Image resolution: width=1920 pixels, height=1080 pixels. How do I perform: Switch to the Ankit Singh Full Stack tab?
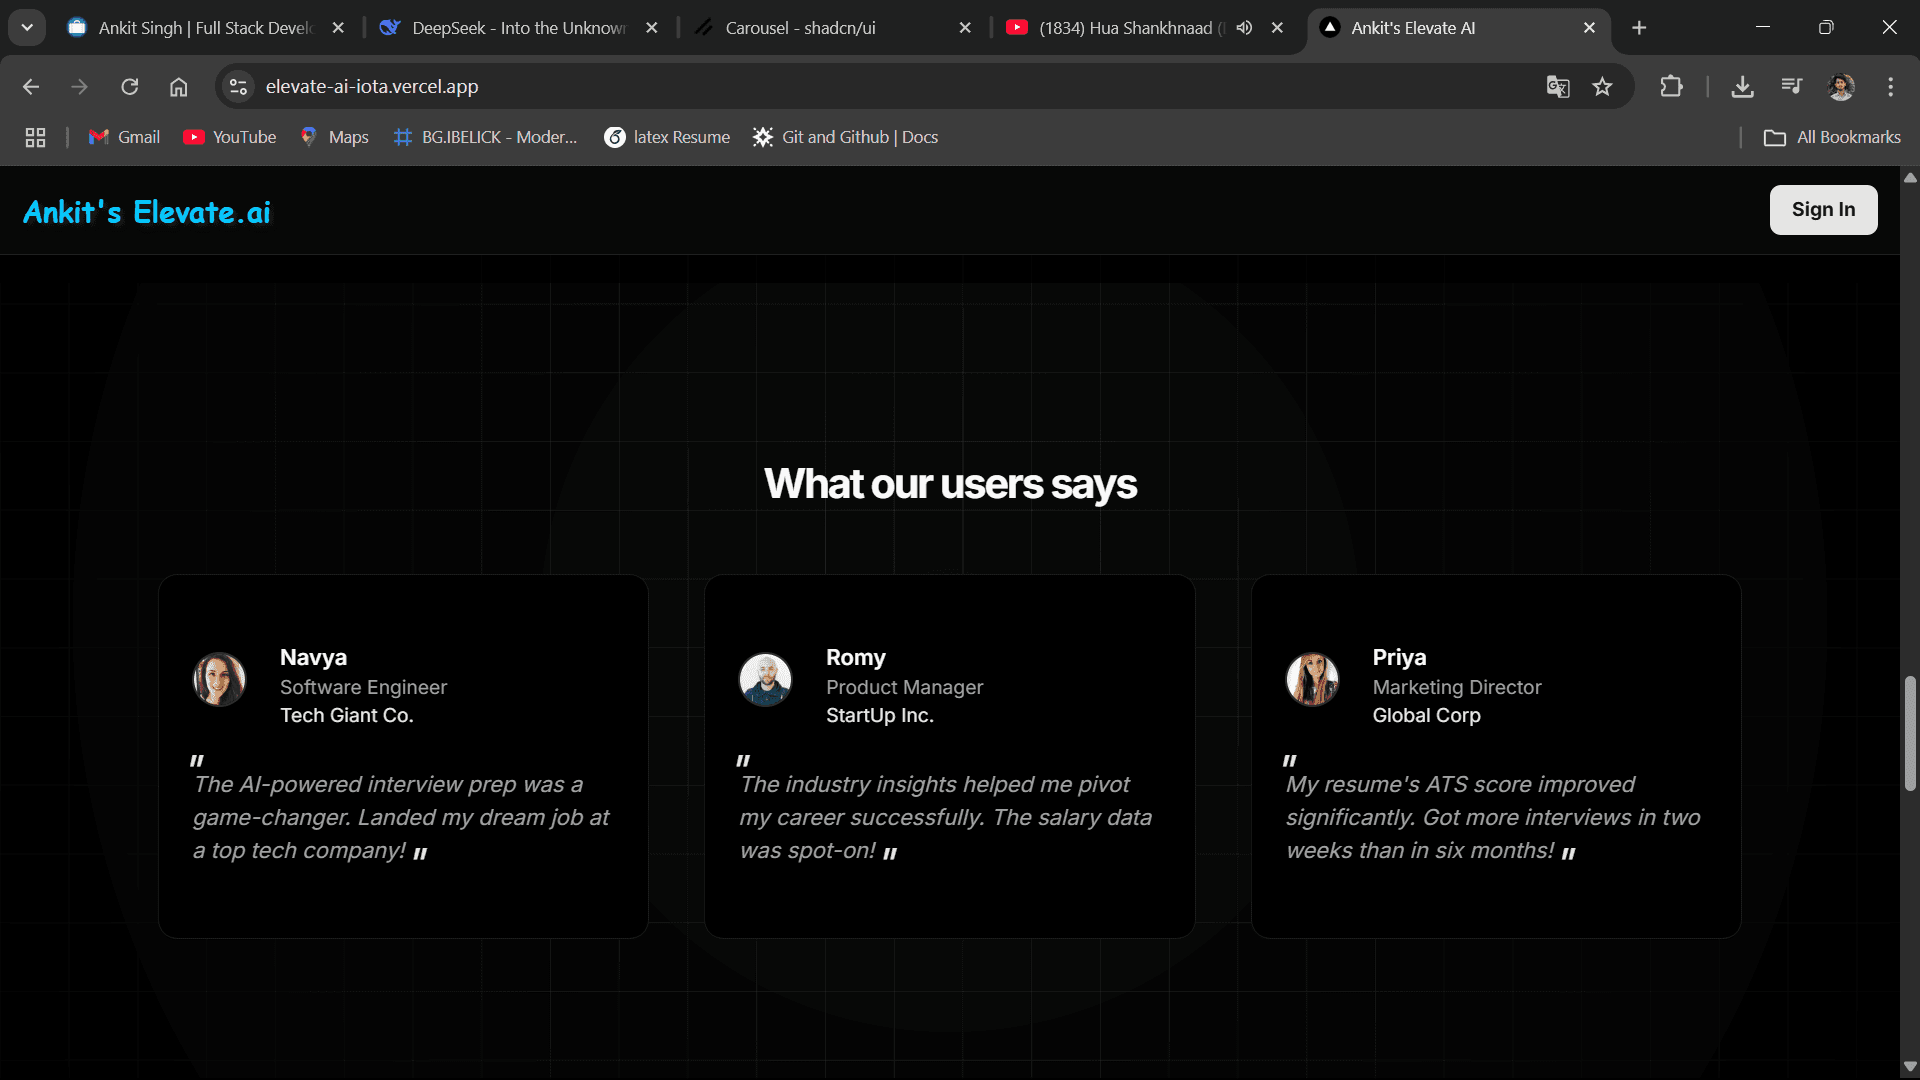pyautogui.click(x=205, y=28)
